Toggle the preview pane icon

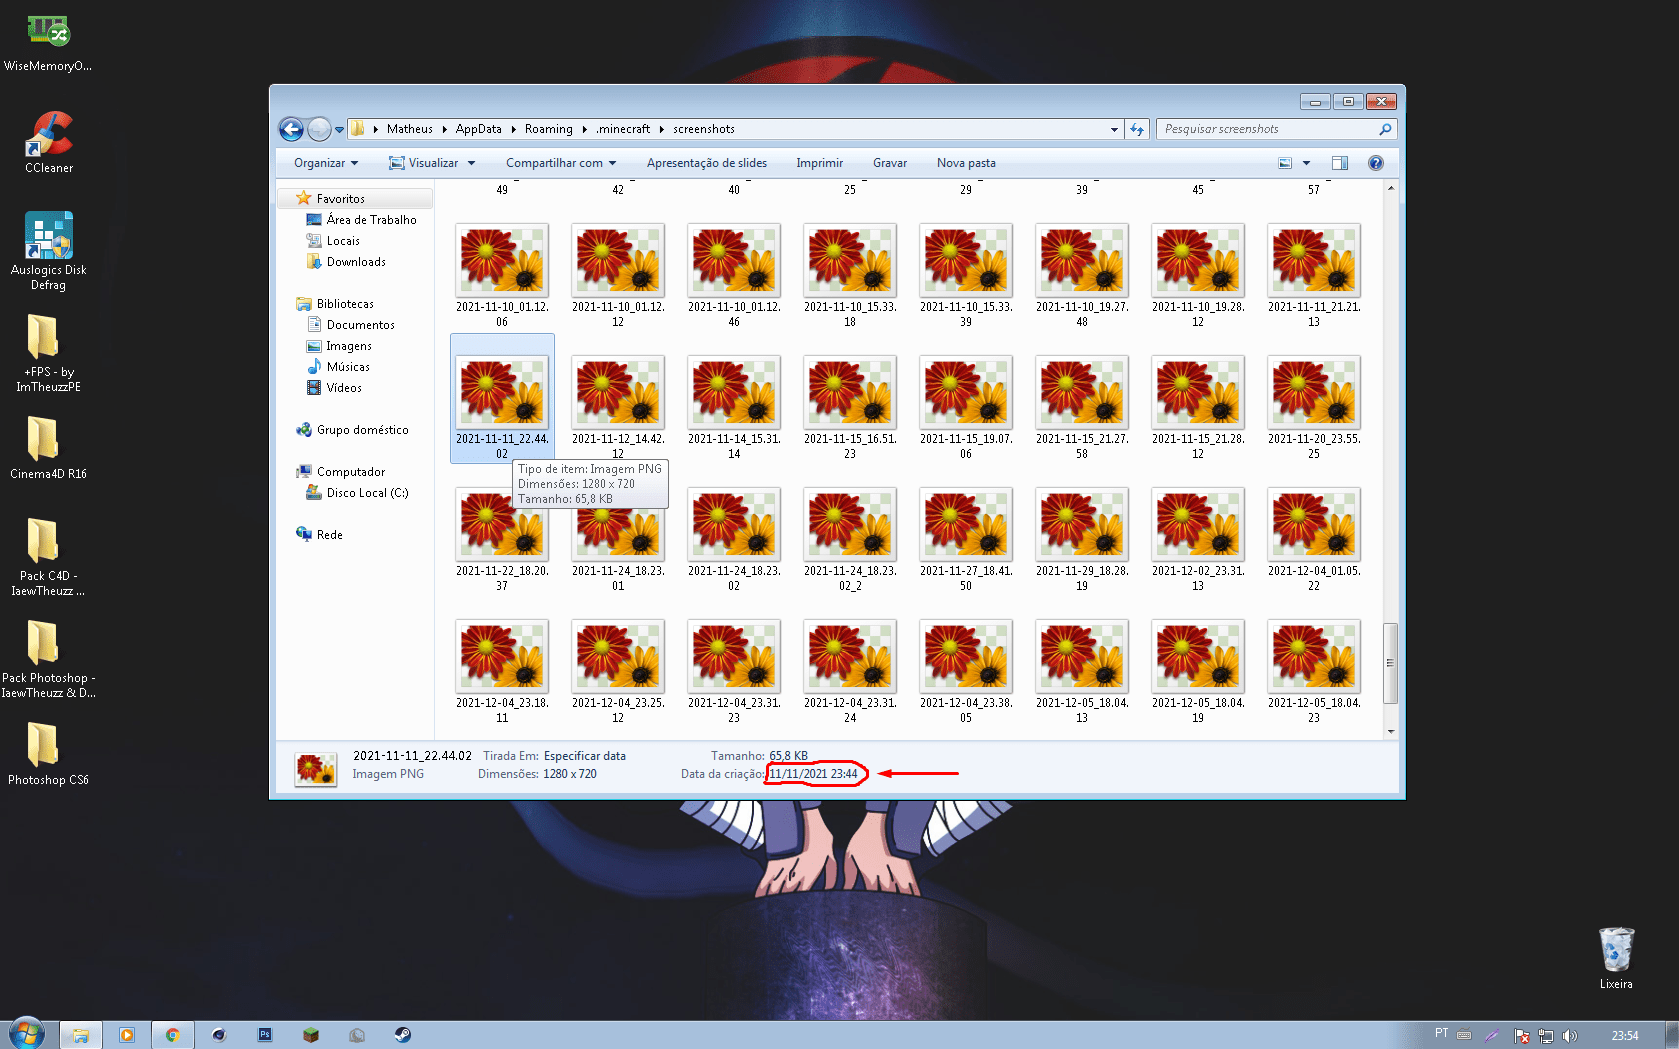1340,163
